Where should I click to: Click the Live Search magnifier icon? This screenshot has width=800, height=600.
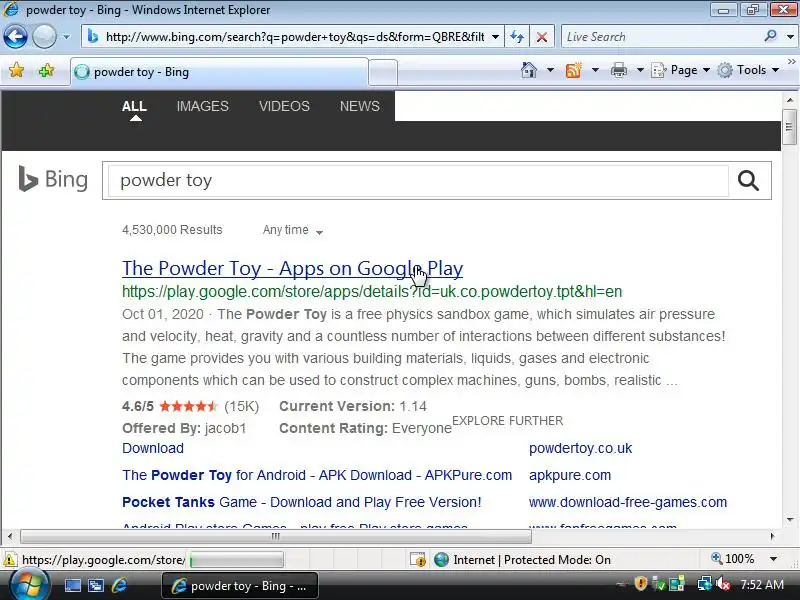(x=770, y=36)
